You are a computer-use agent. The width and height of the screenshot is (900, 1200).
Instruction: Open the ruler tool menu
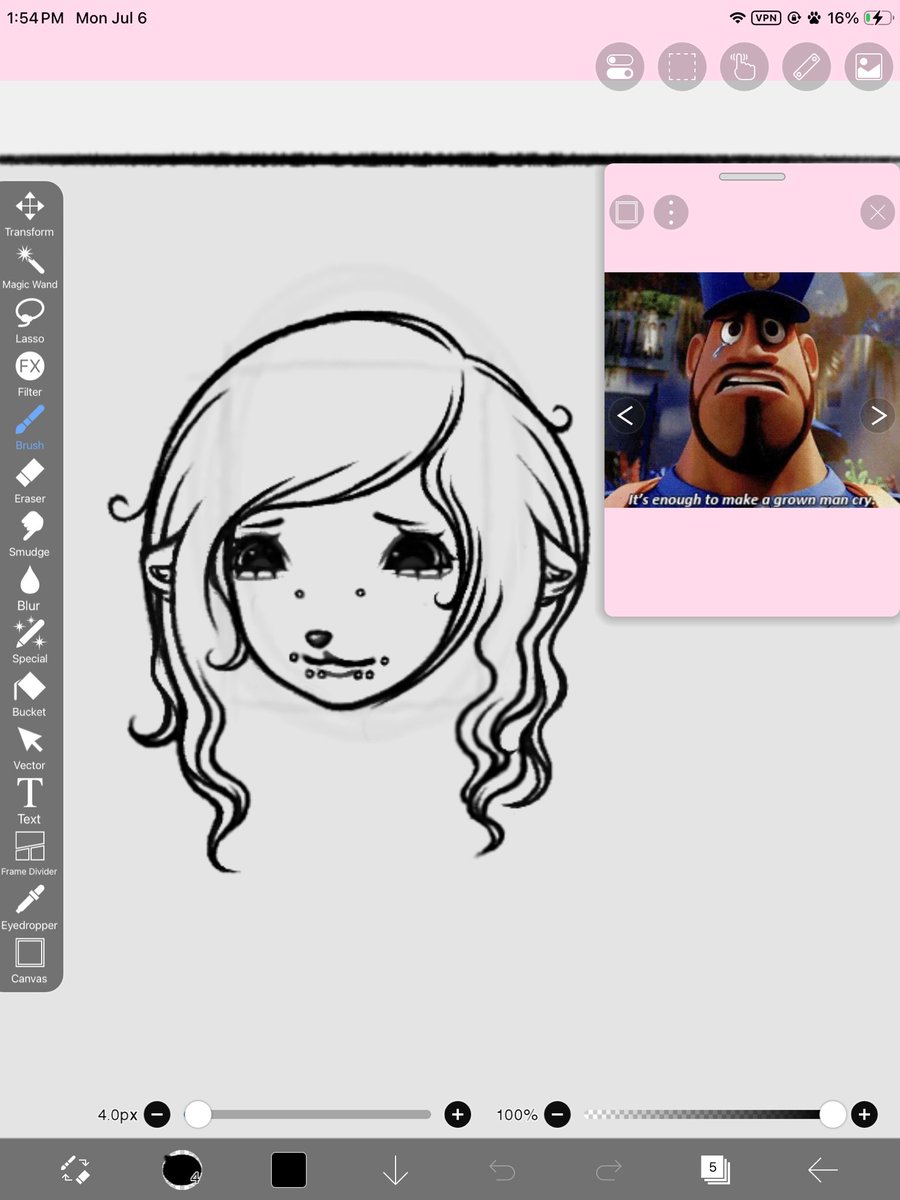coord(806,67)
